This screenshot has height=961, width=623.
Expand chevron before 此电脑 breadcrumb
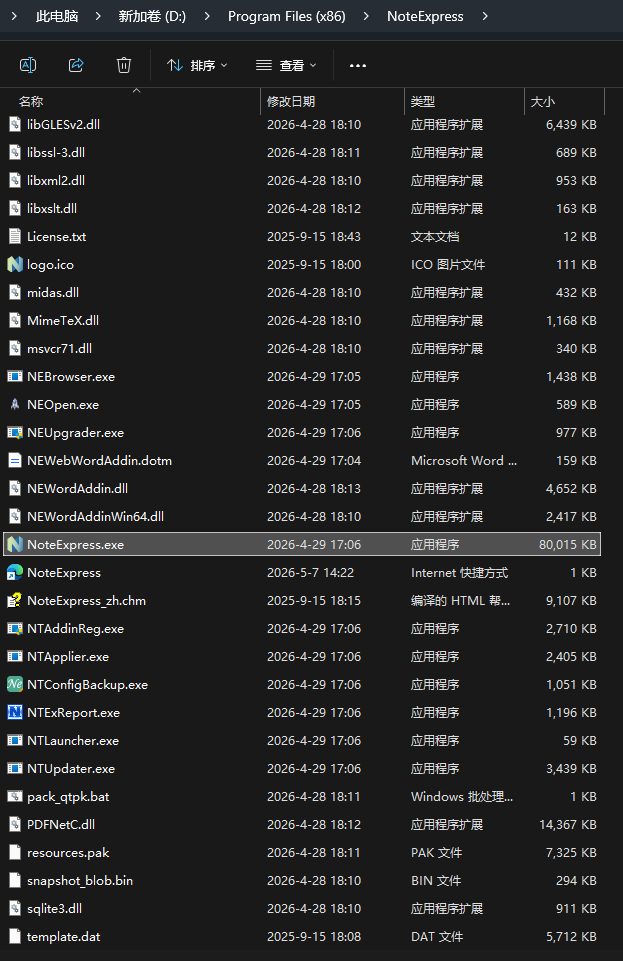point(15,16)
